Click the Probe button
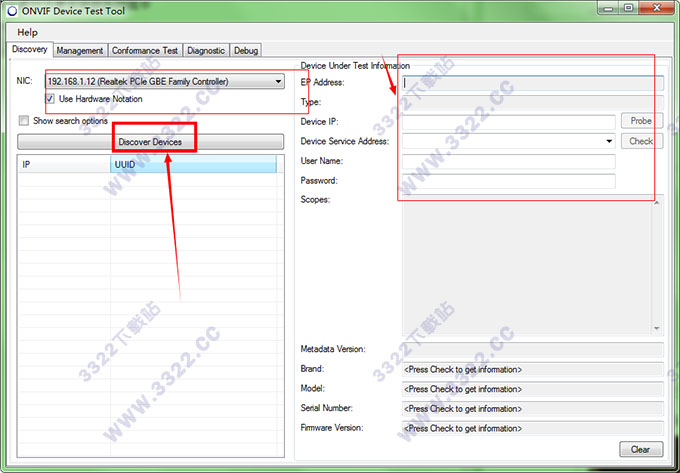This screenshot has height=473, width=680. (x=641, y=121)
